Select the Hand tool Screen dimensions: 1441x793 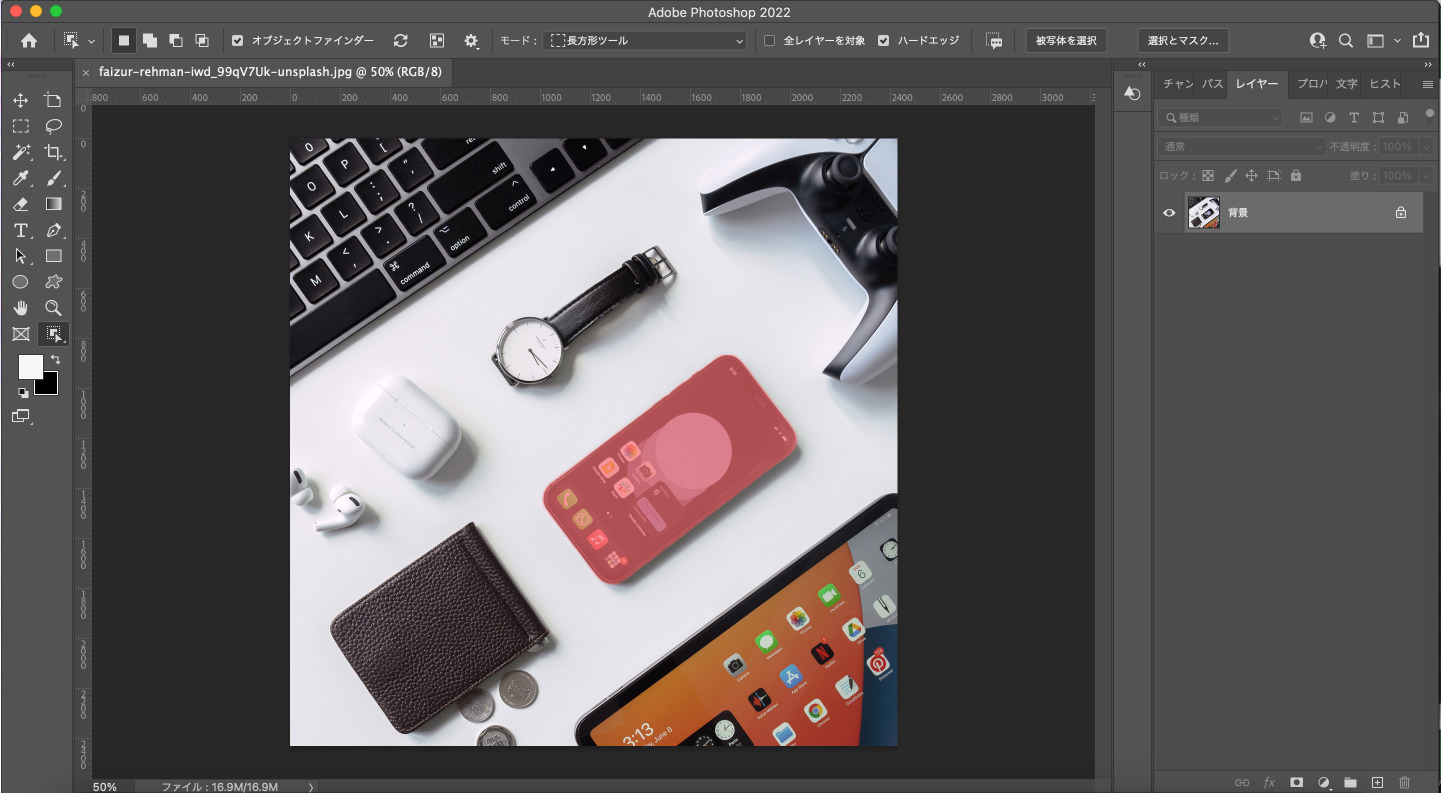[x=20, y=308]
